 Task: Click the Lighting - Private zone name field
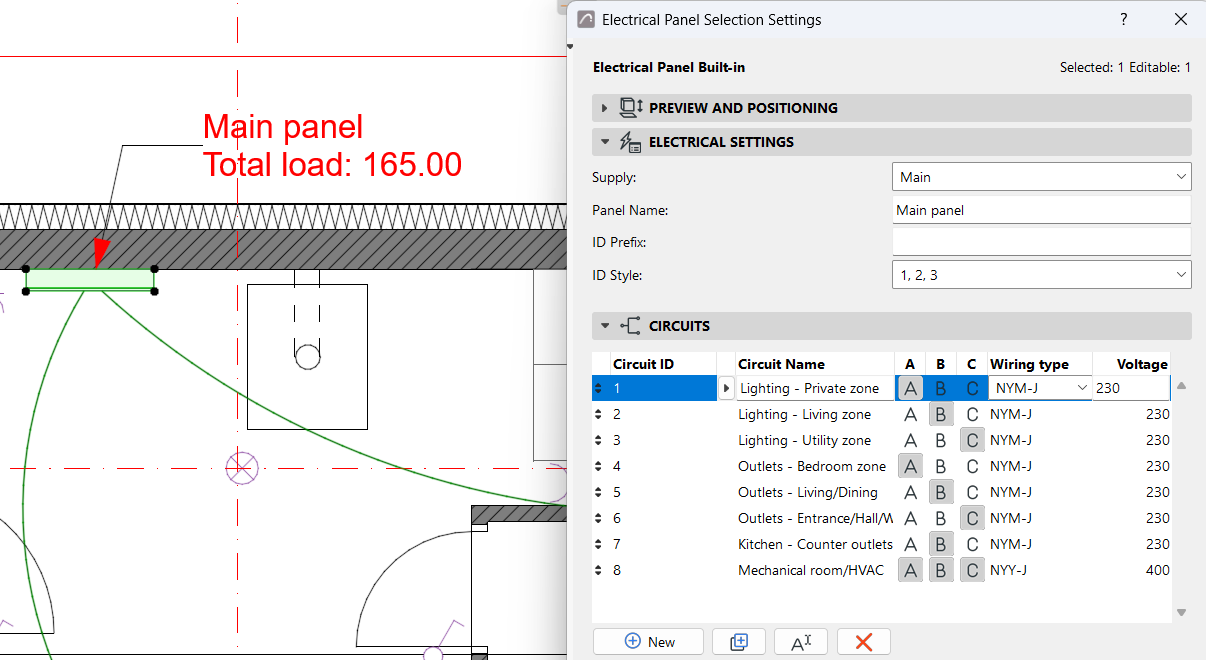point(815,388)
